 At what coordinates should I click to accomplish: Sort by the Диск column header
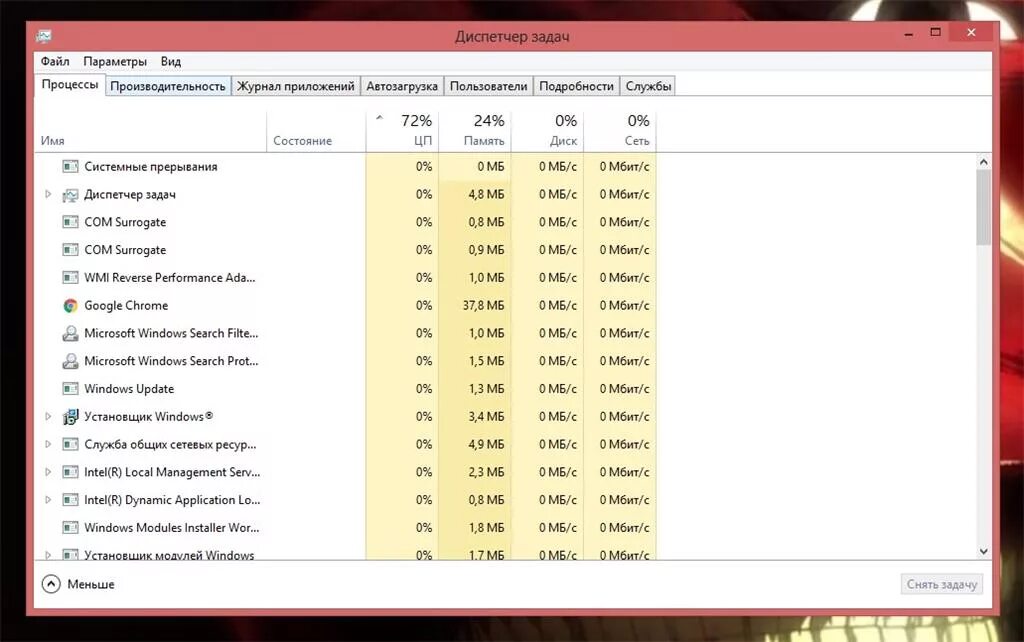click(x=547, y=131)
